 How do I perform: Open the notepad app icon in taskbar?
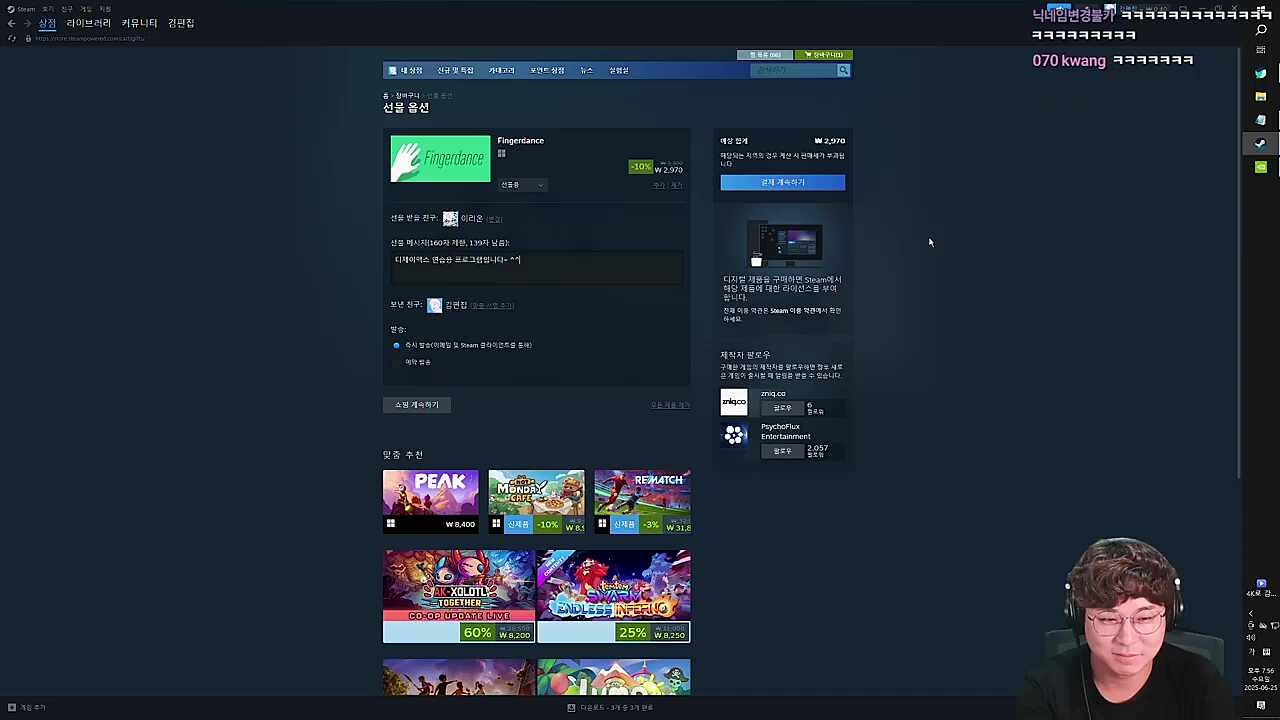click(x=1261, y=120)
